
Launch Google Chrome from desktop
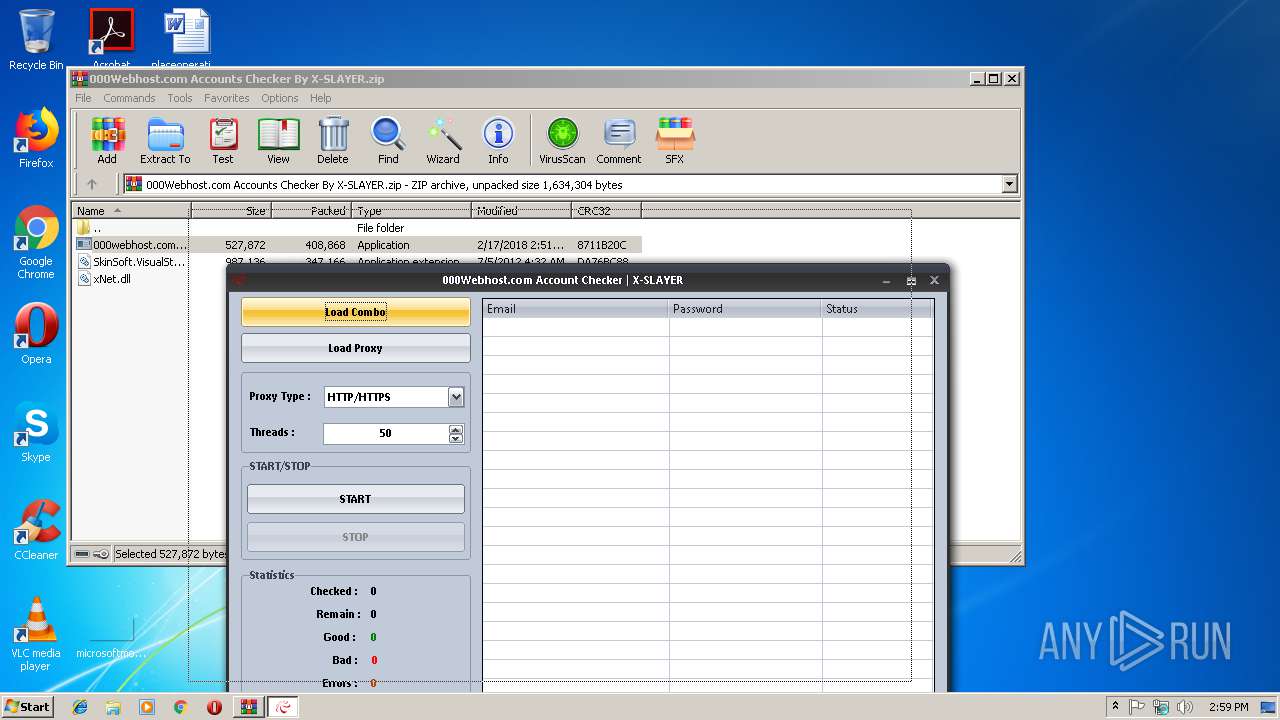click(x=36, y=242)
